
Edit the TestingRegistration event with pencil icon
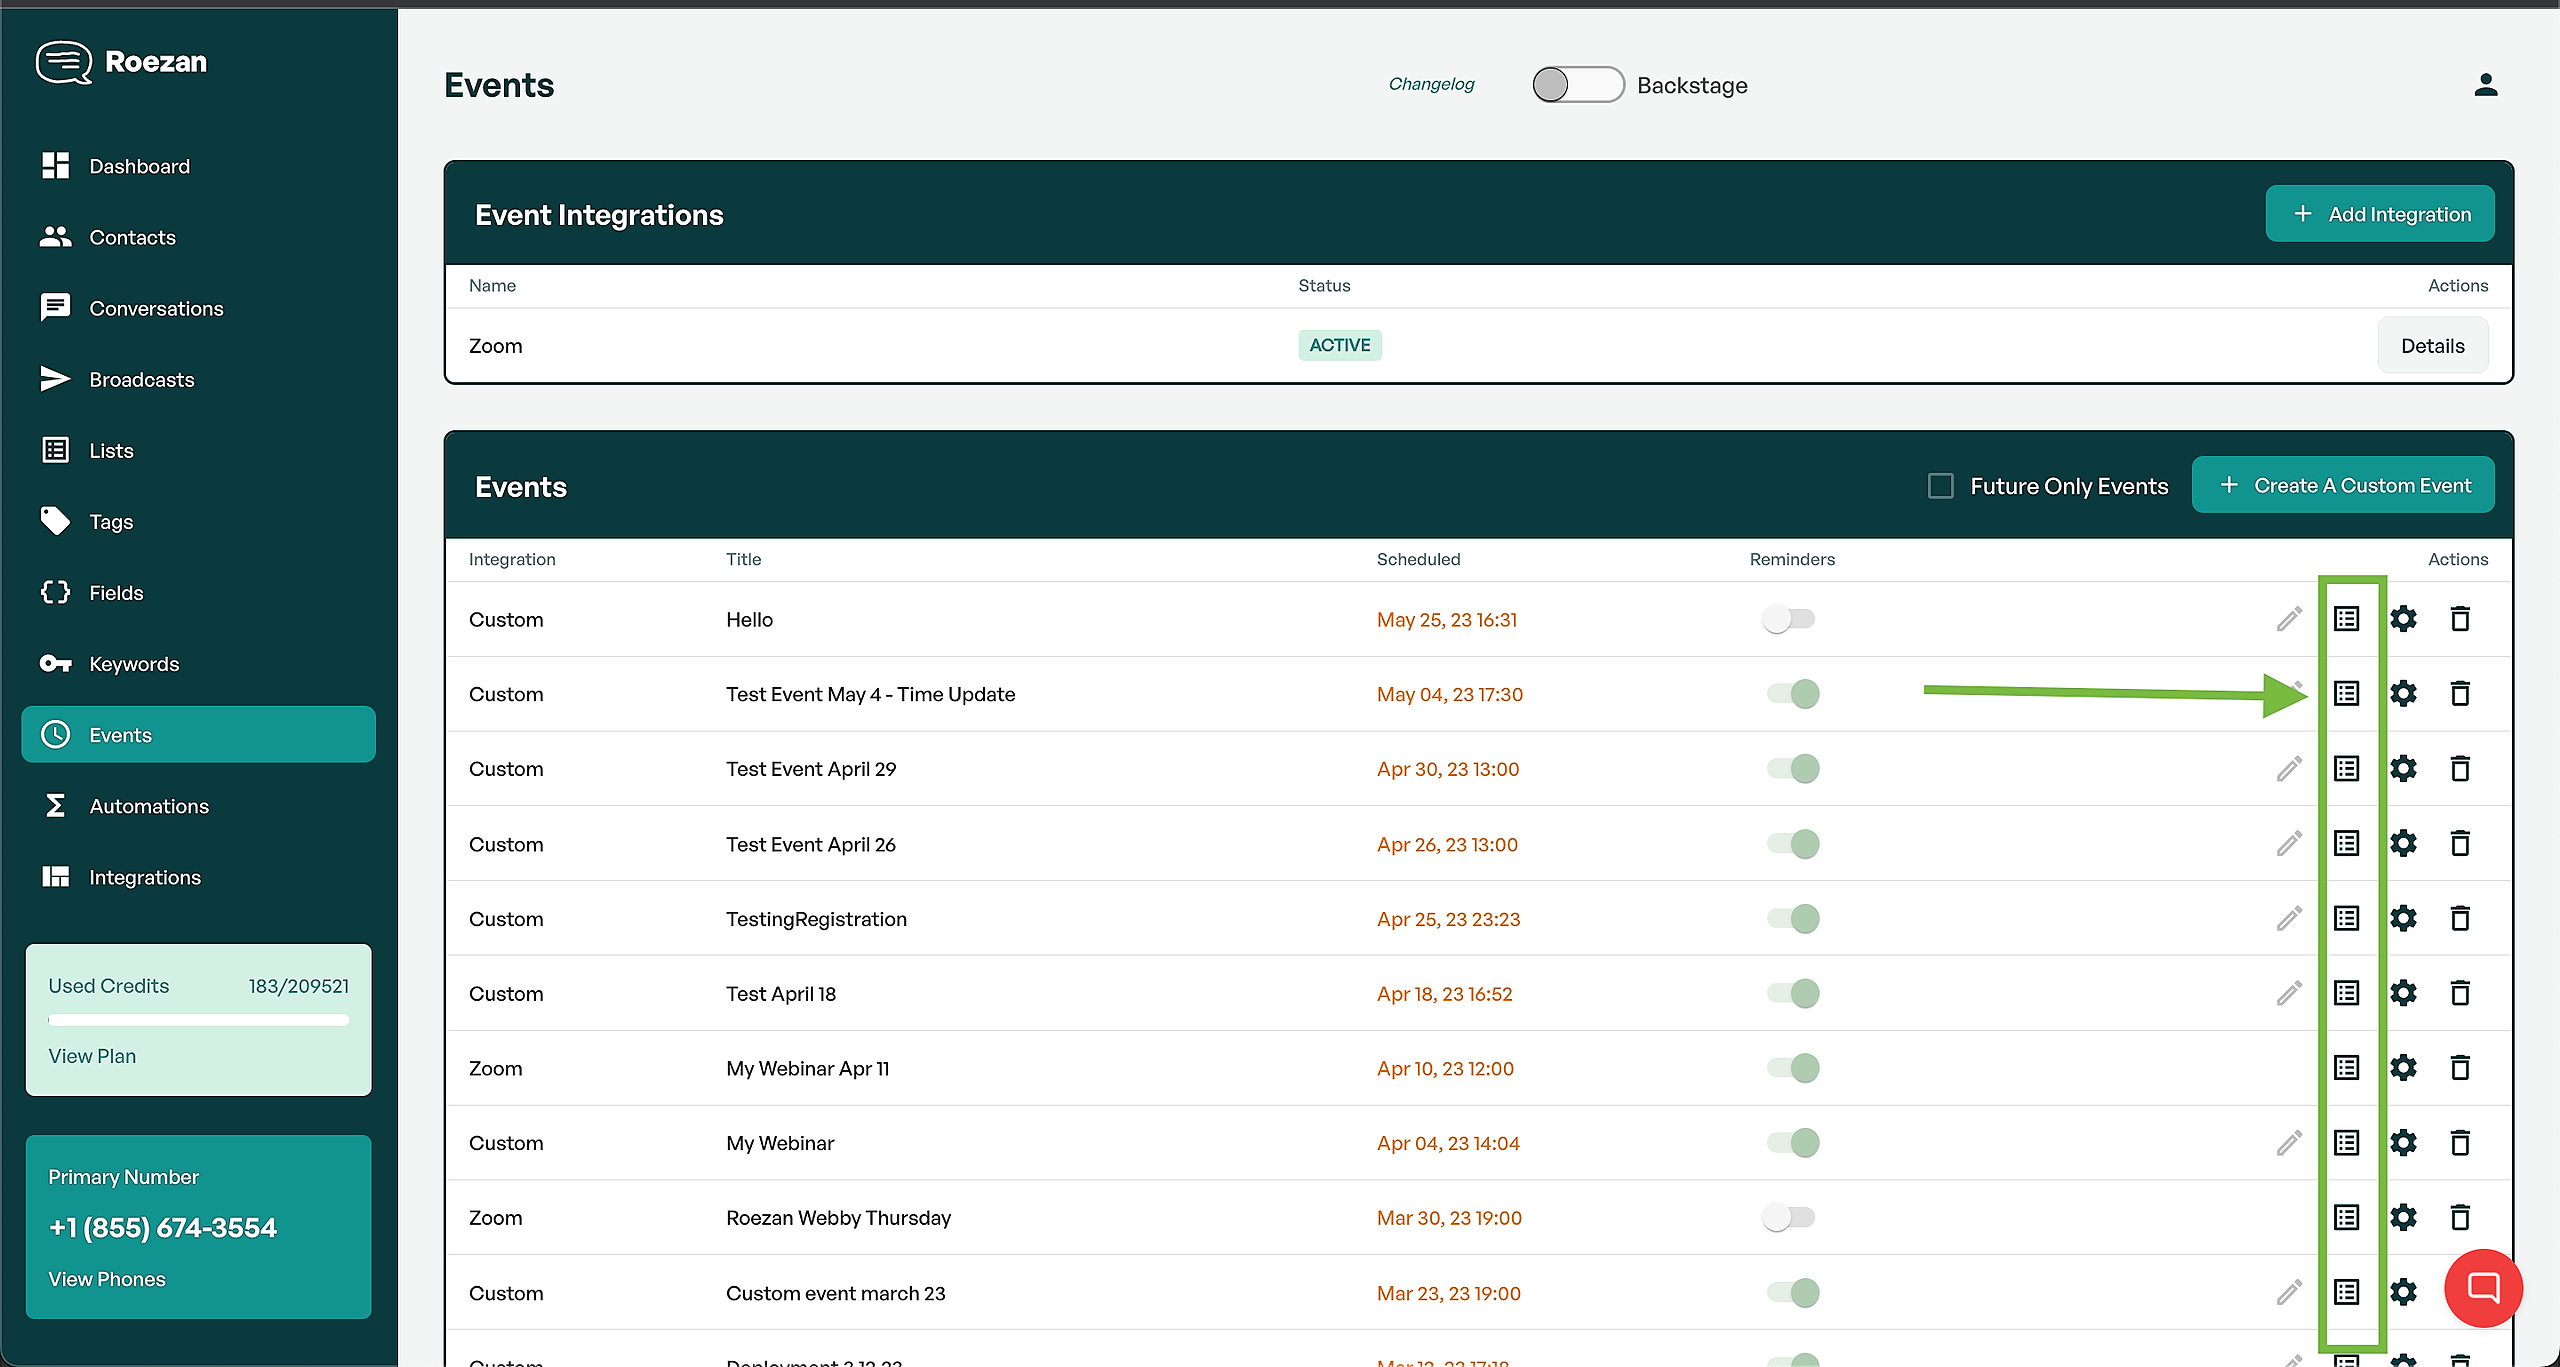tap(2289, 918)
